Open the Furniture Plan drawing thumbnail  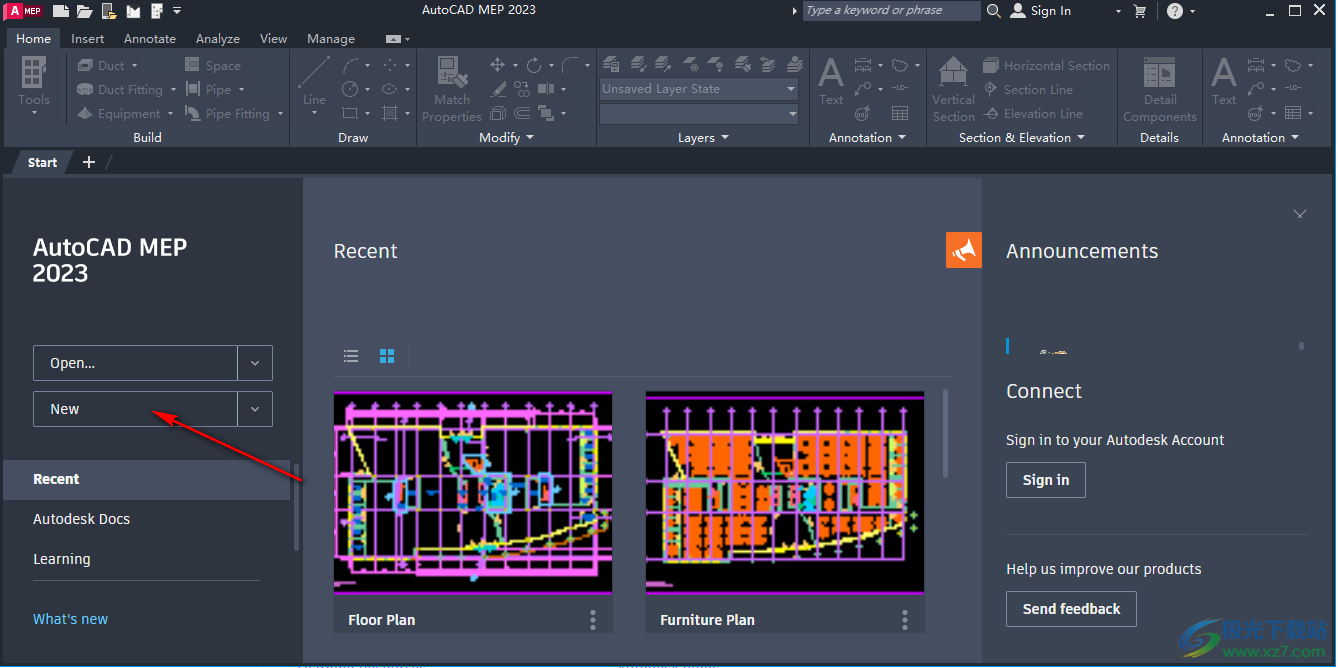click(x=785, y=493)
